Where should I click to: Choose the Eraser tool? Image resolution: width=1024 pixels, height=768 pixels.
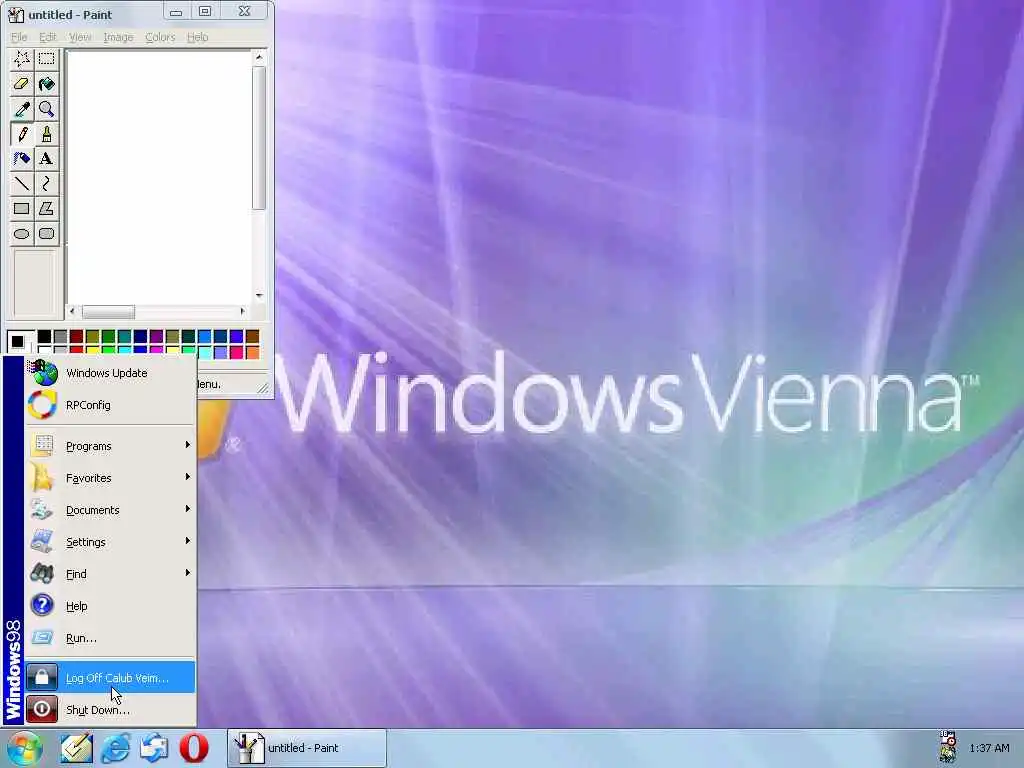[x=22, y=84]
